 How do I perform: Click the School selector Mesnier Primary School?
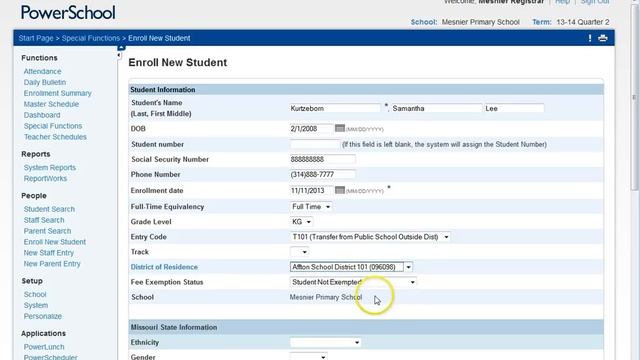[480, 22]
